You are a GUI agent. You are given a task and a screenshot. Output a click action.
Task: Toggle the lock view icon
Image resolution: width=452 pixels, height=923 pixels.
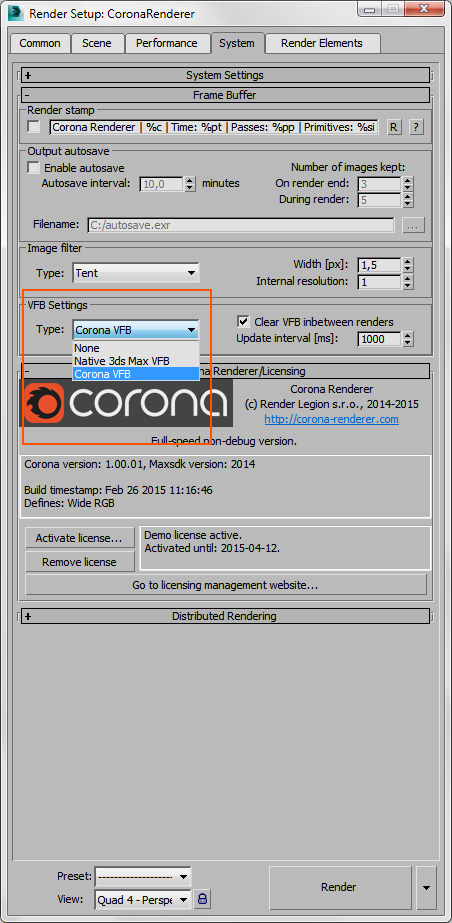click(202, 899)
